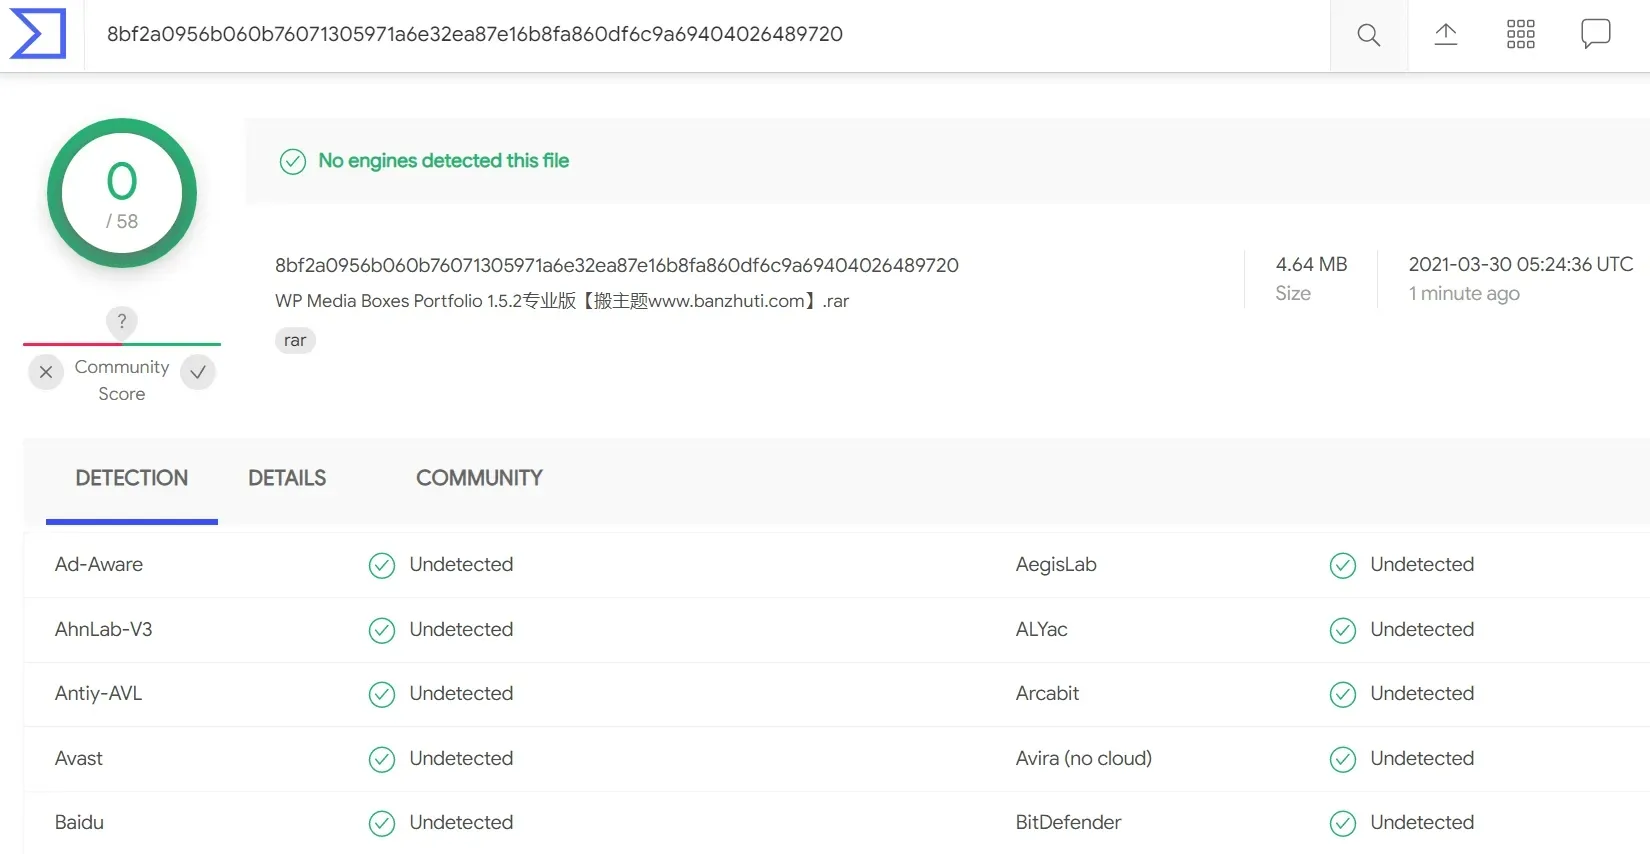Click Undetected result for Ad-Aware
The width and height of the screenshot is (1650, 854).
click(461, 564)
